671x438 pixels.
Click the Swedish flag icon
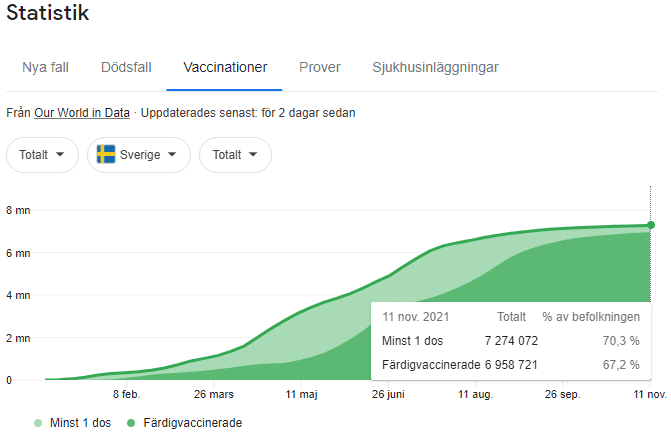pos(106,155)
